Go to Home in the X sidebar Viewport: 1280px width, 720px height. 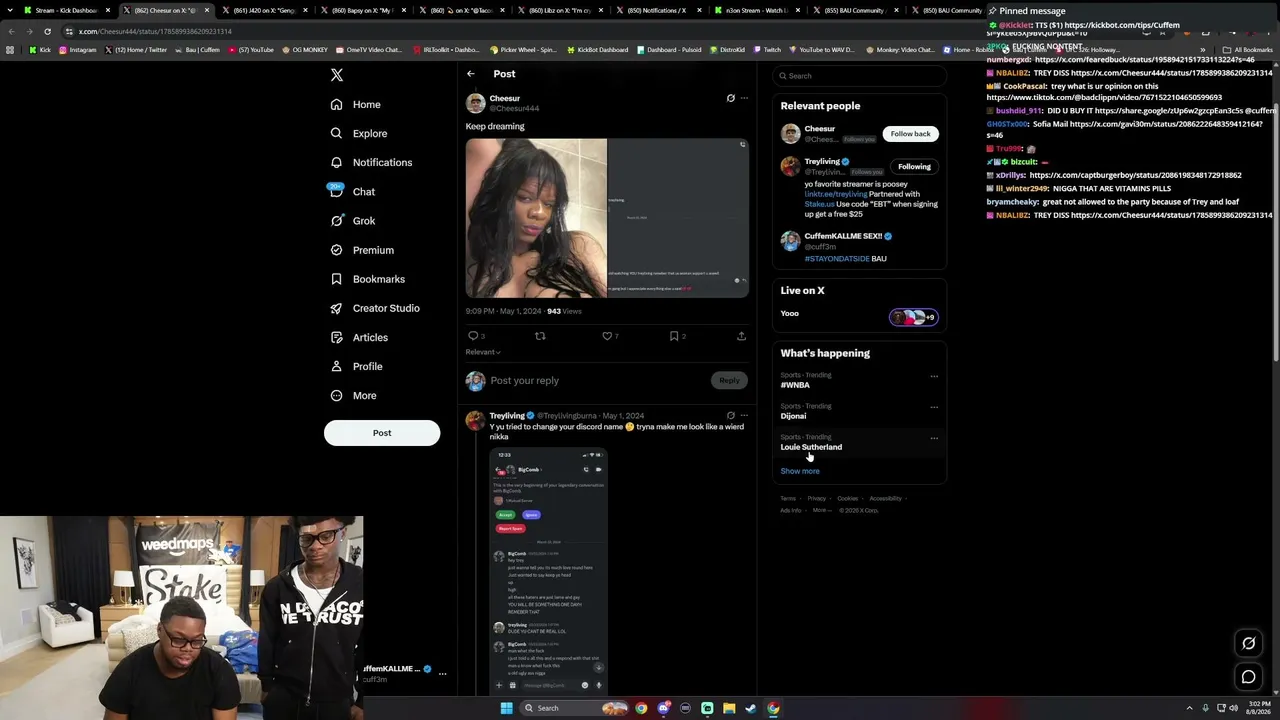tap(355, 104)
